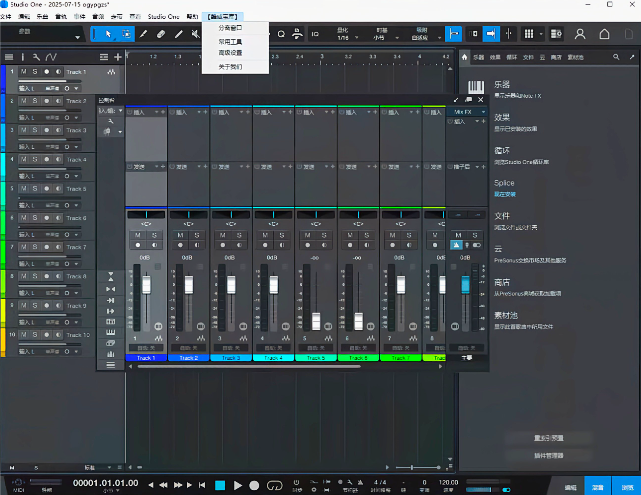Click the 显示预置 button in the browser
Image resolution: width=641 pixels, height=495 pixels.
(x=549, y=438)
